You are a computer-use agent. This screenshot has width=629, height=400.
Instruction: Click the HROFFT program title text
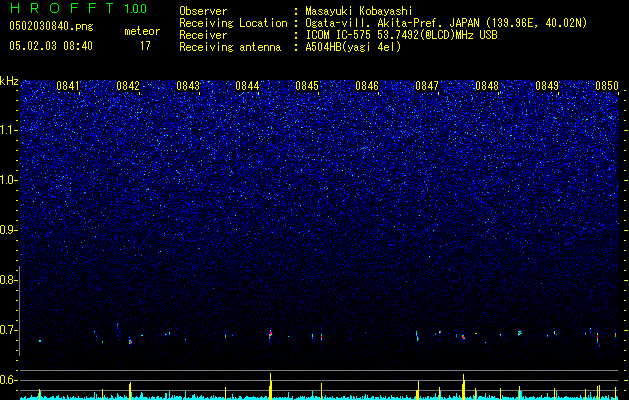coord(61,8)
